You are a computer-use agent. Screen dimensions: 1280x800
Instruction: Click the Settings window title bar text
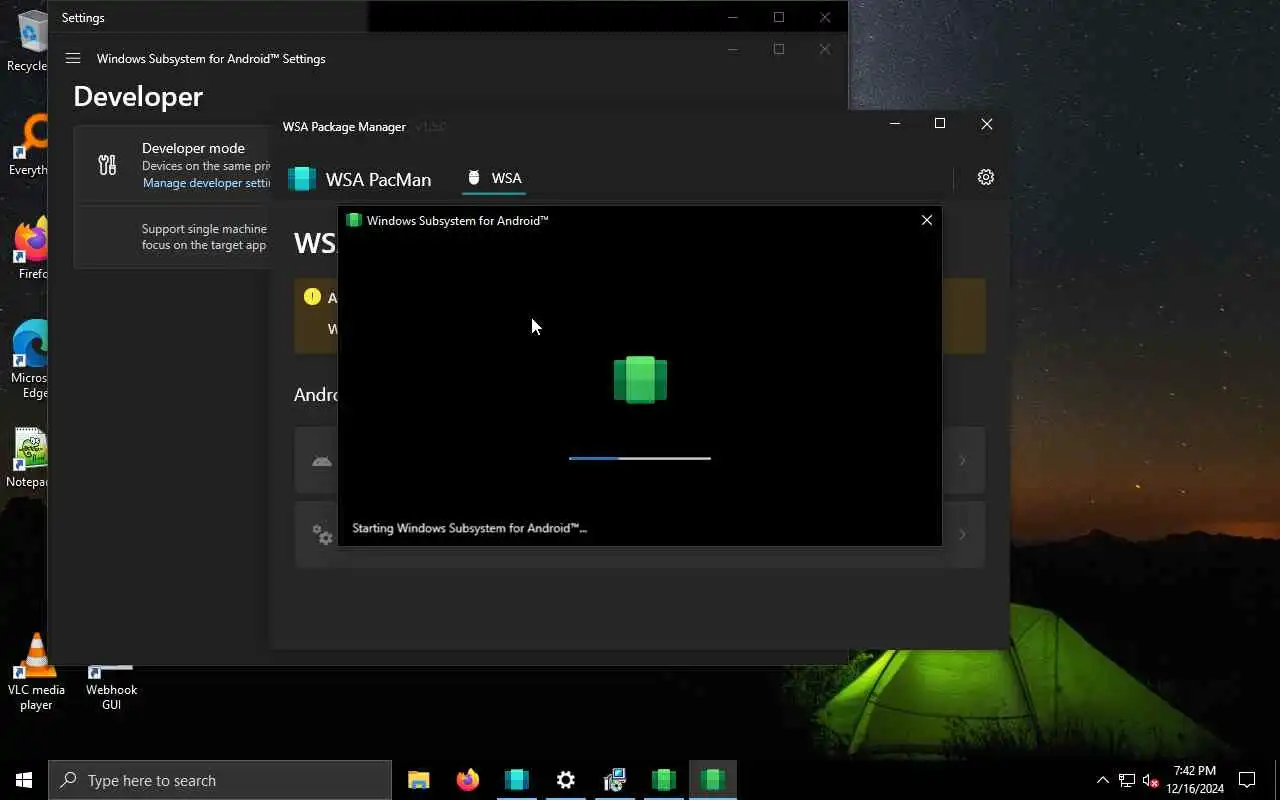(x=83, y=18)
